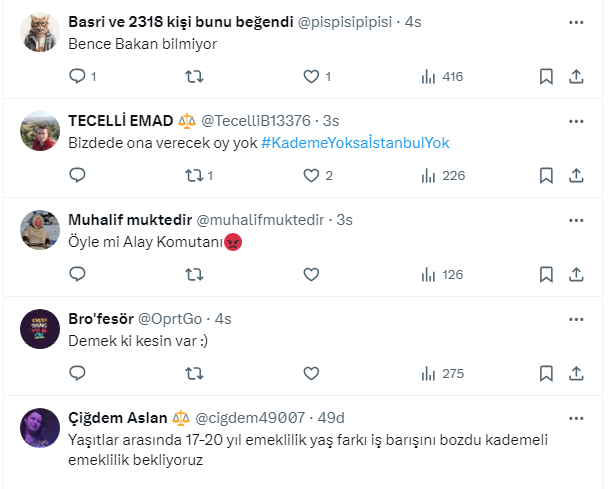
Task: View analytics on Bro'fesör's tweet
Action: pyautogui.click(x=429, y=373)
